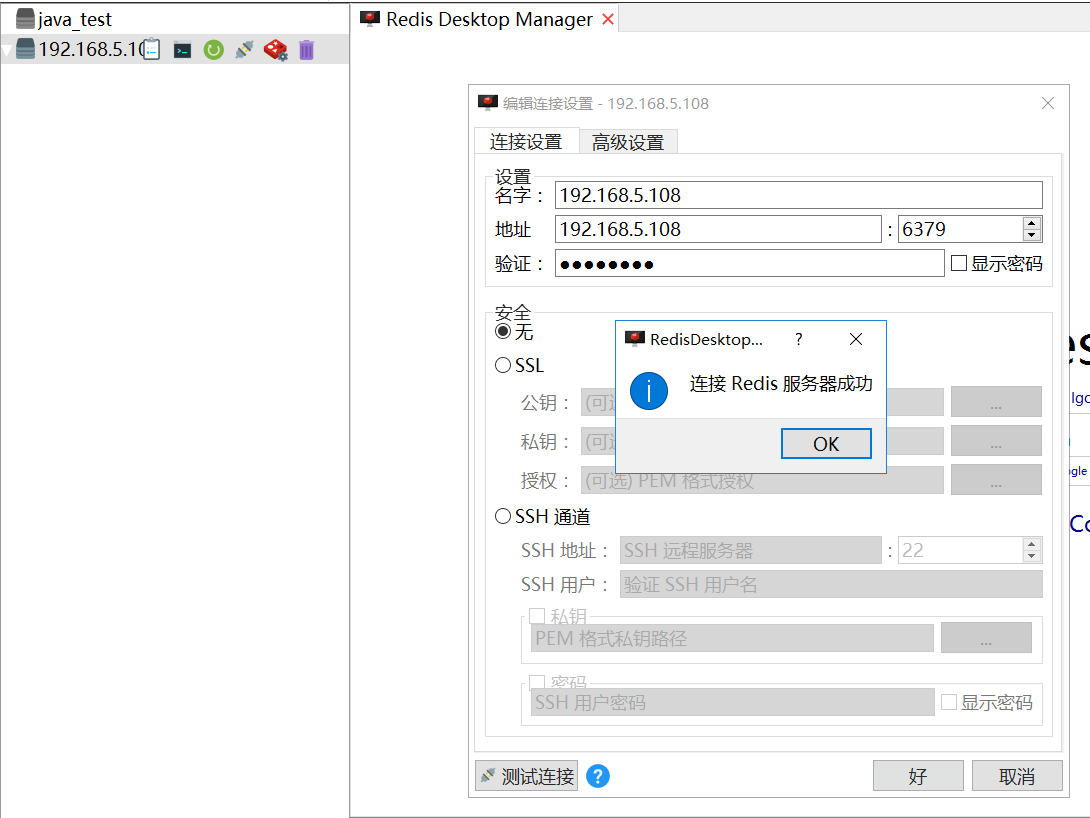This screenshot has width=1090, height=818.
Task: Click the 测试连接 button
Action: pos(526,776)
